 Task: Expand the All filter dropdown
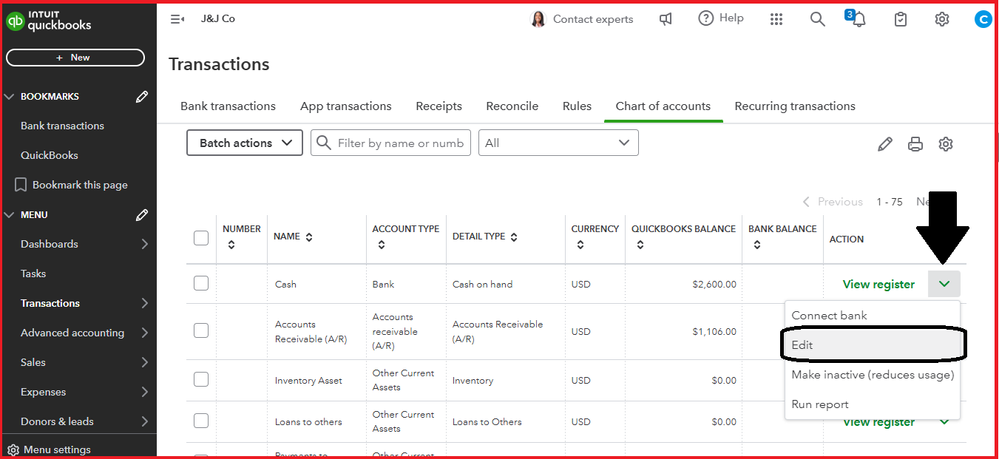point(557,143)
